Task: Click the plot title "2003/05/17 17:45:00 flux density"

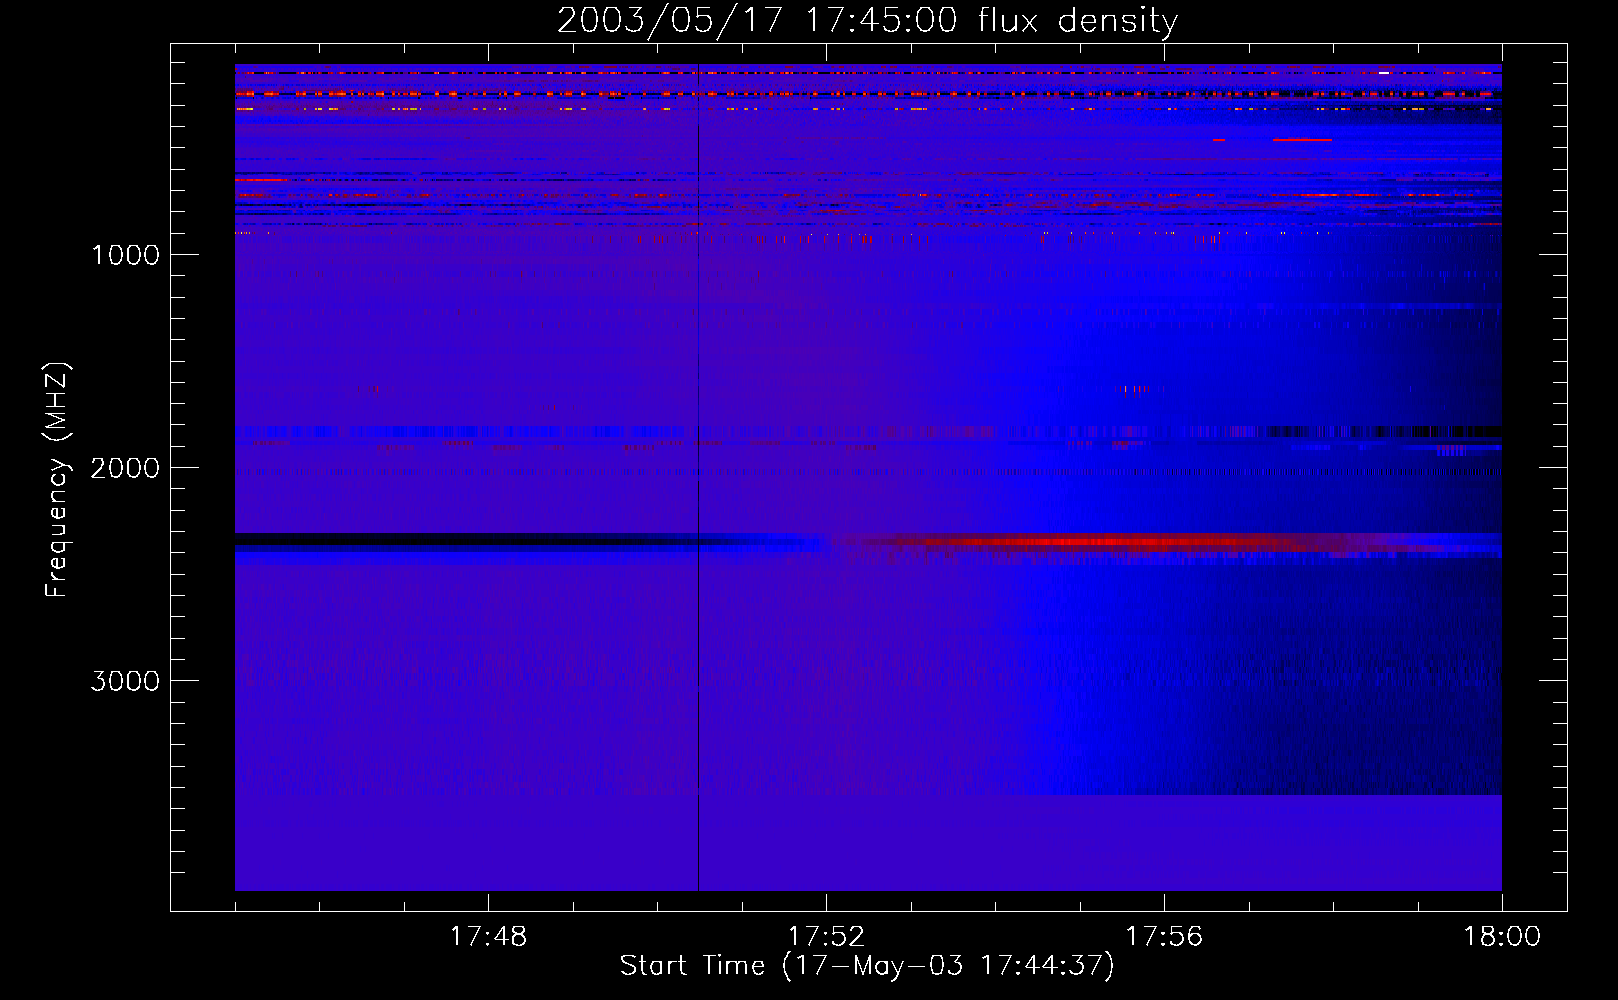Action: click(x=867, y=21)
